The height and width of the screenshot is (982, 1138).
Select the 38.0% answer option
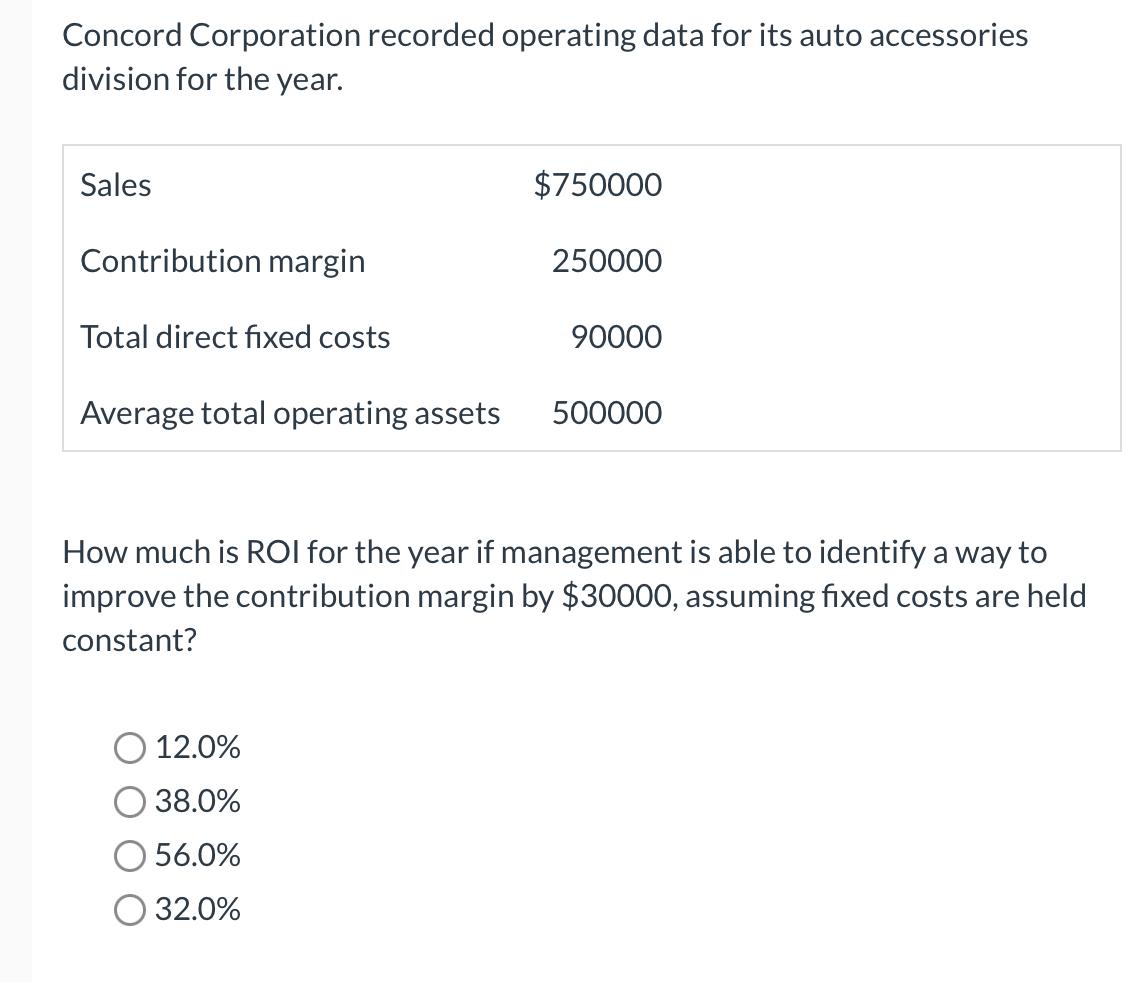coord(129,801)
